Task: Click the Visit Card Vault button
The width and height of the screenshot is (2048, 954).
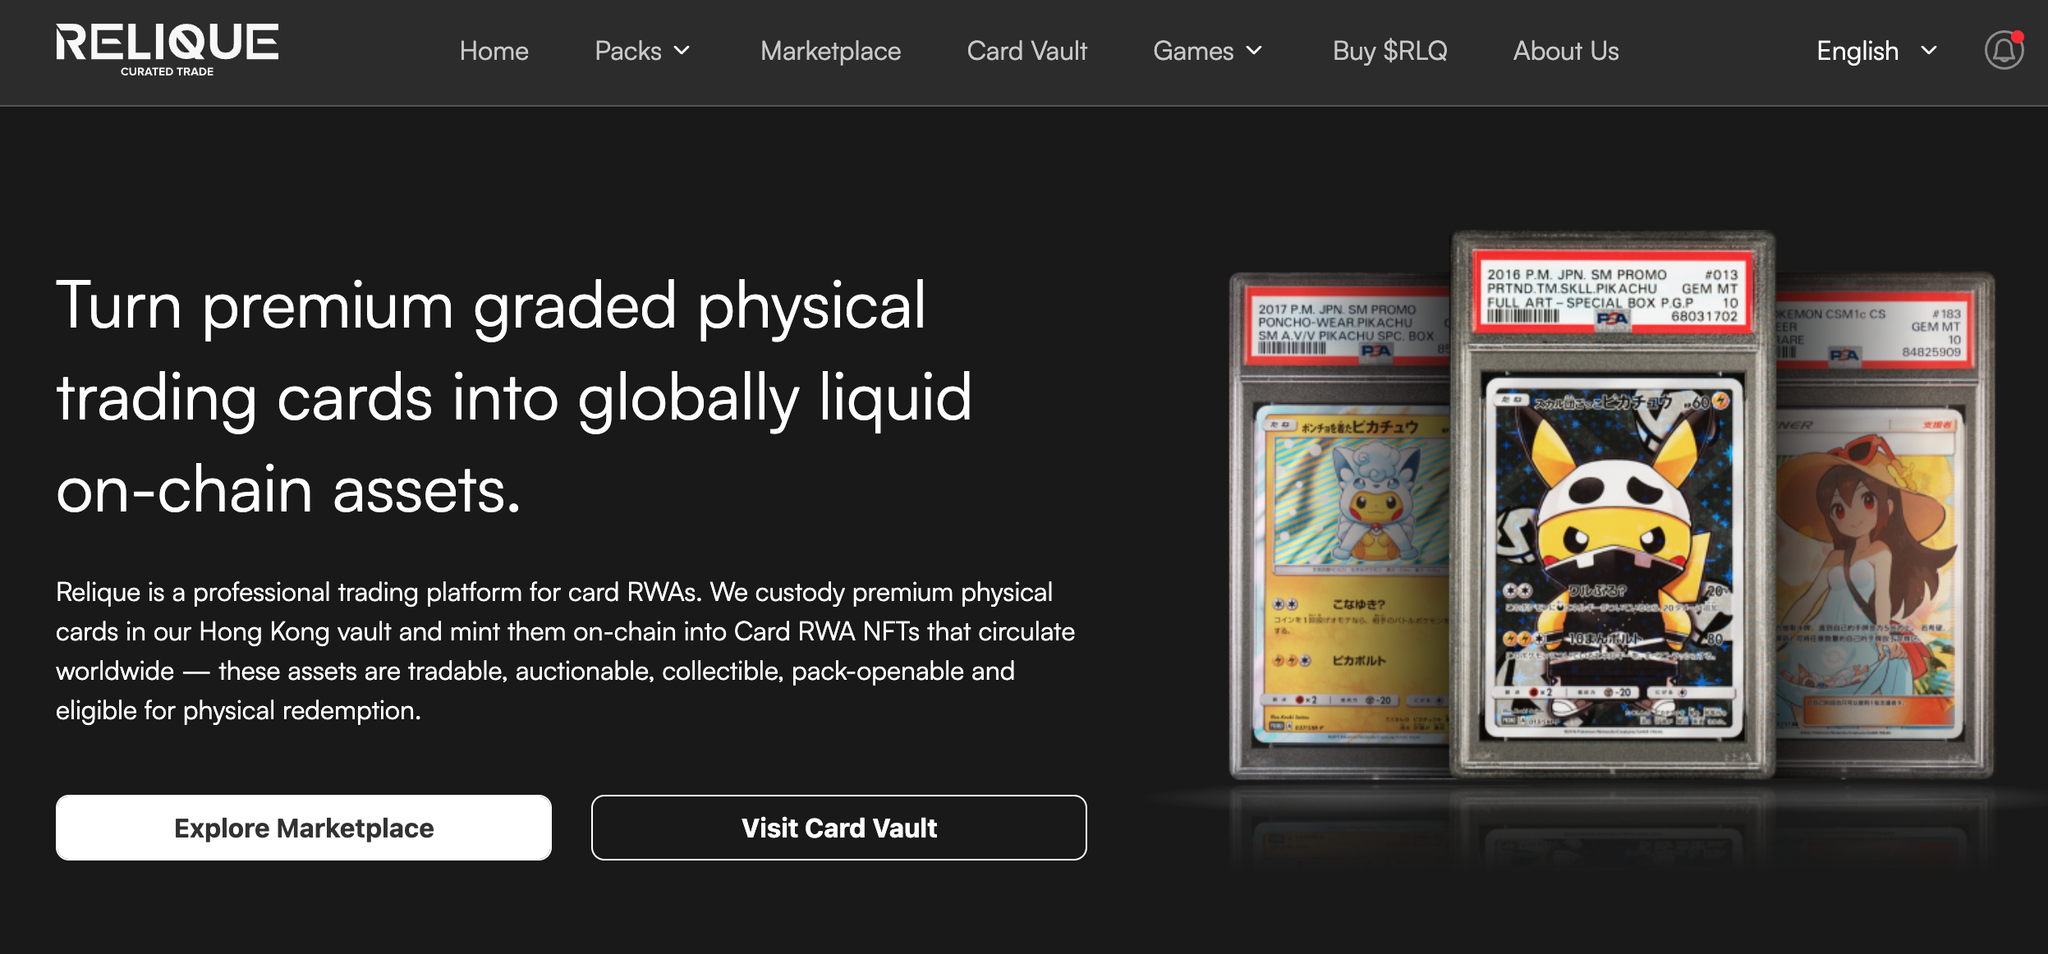Action: 839,828
